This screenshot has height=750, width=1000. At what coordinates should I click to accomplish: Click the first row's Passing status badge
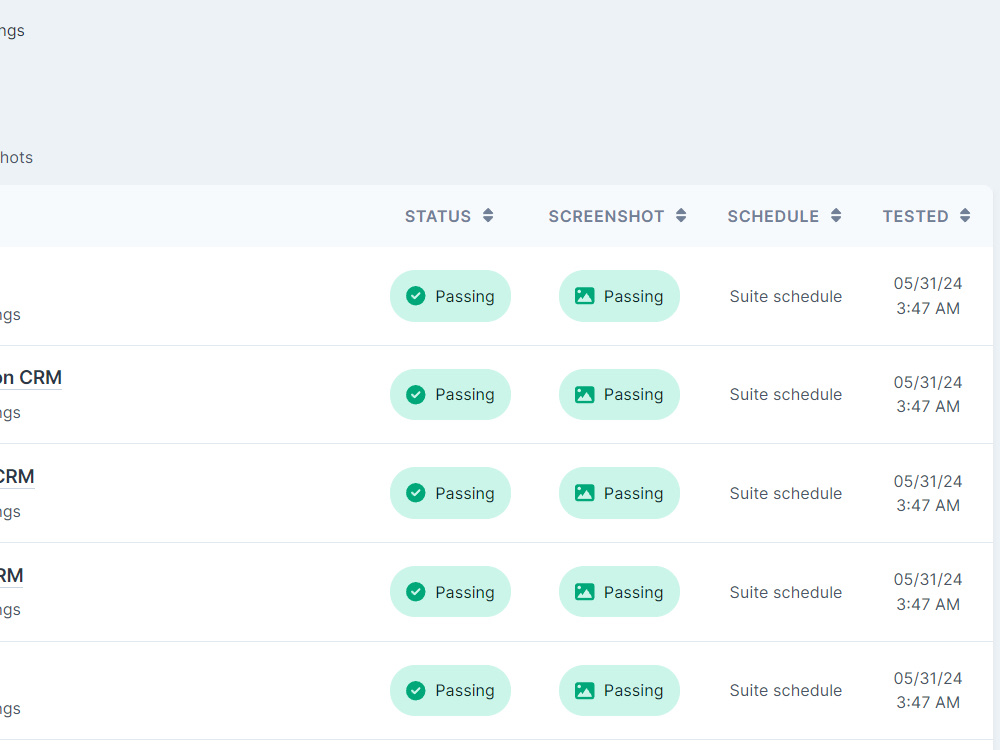[450, 296]
